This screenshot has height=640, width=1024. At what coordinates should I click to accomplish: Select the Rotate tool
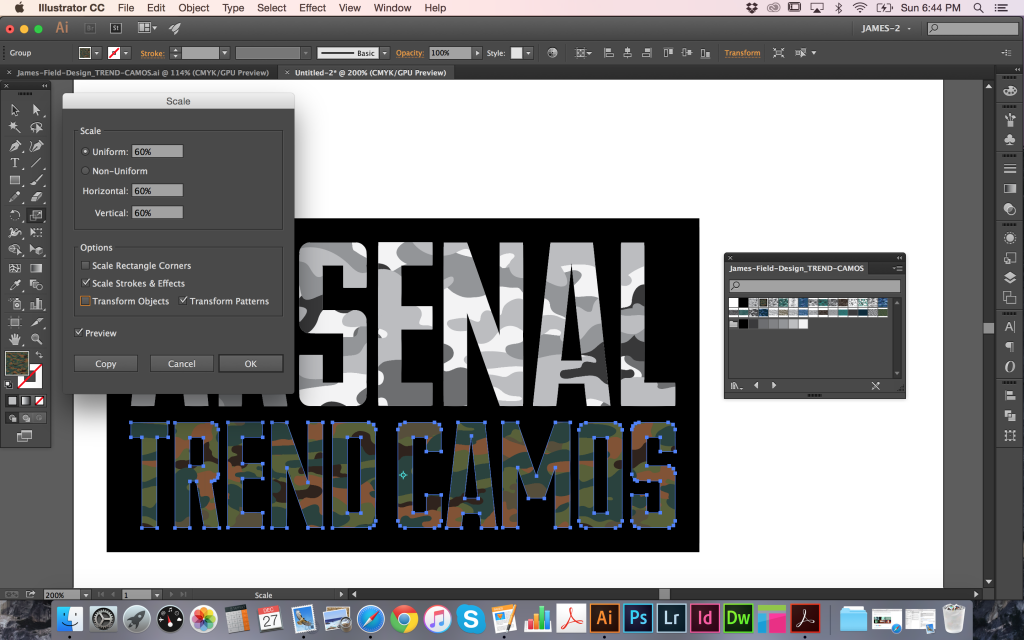click(x=15, y=215)
